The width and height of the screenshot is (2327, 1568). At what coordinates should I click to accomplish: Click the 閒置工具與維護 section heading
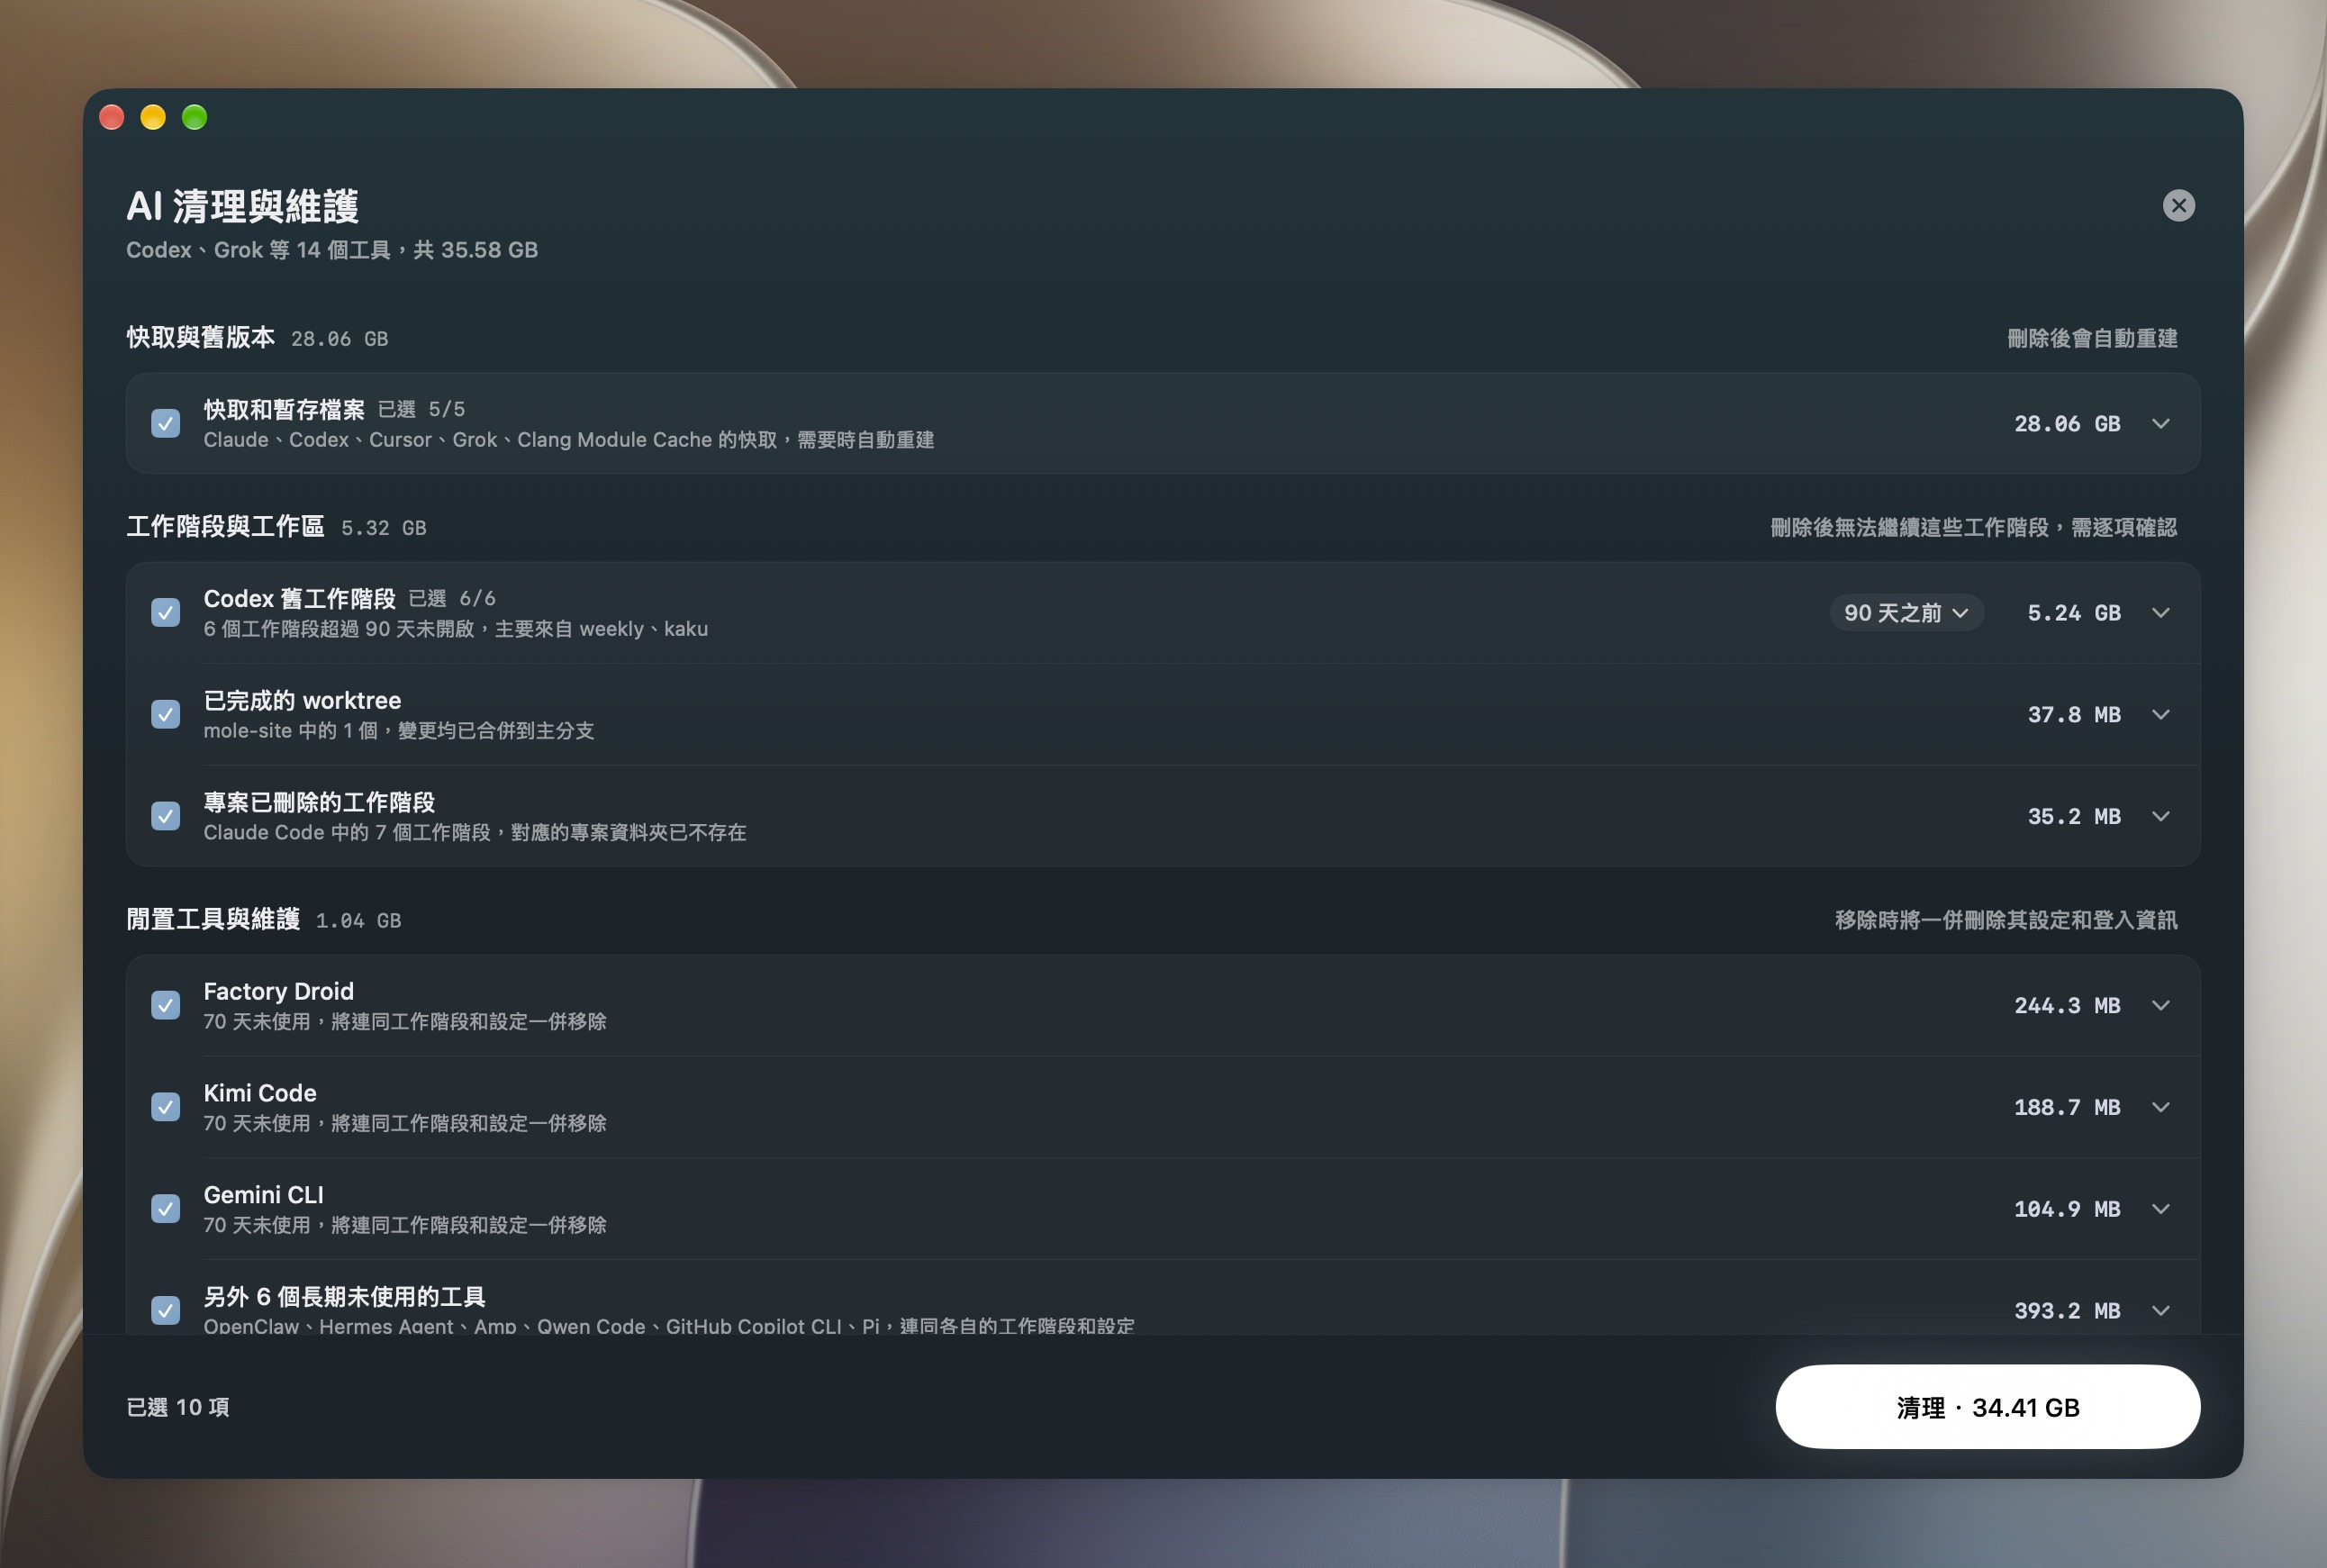pyautogui.click(x=213, y=919)
